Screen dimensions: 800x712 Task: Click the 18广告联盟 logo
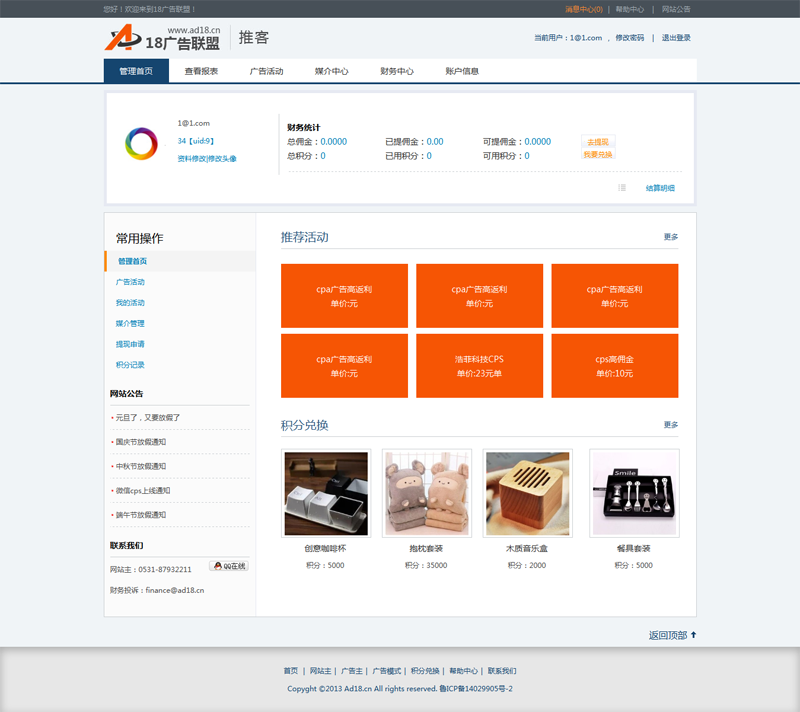click(x=163, y=38)
